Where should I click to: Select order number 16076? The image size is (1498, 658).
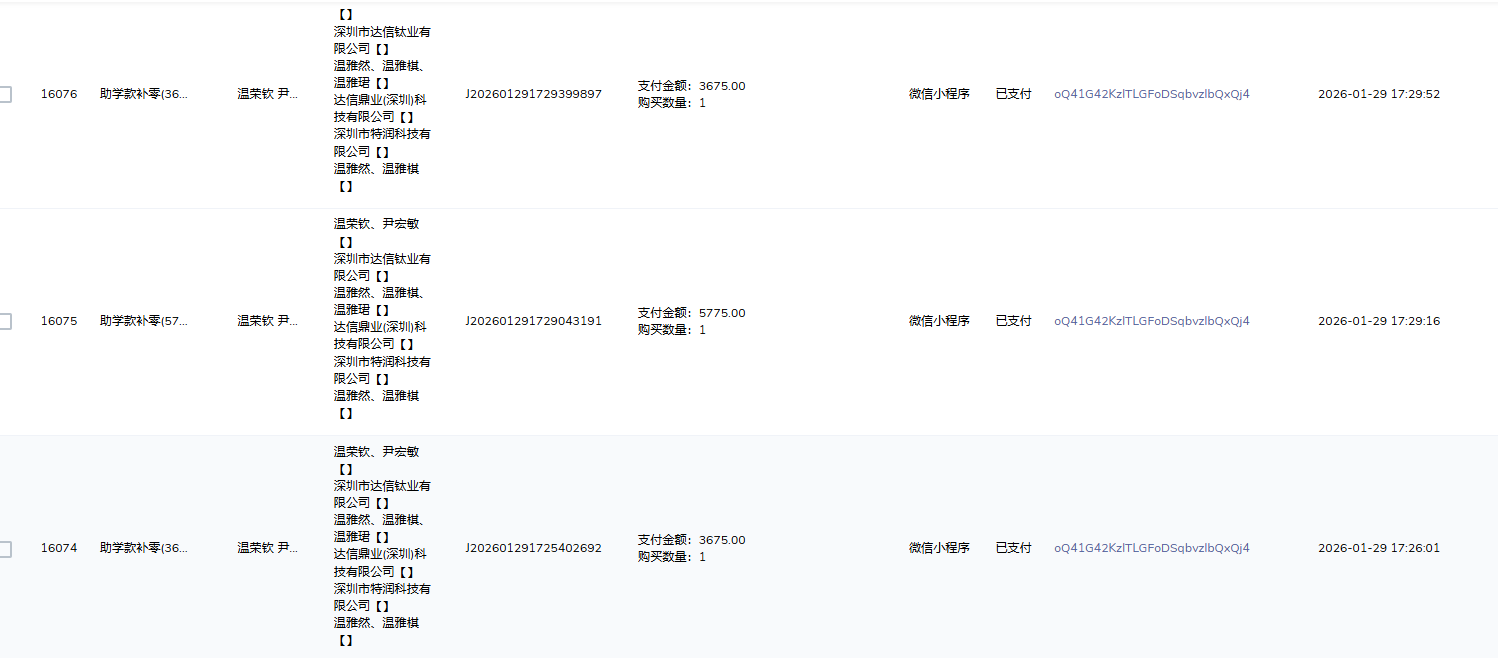tap(61, 93)
